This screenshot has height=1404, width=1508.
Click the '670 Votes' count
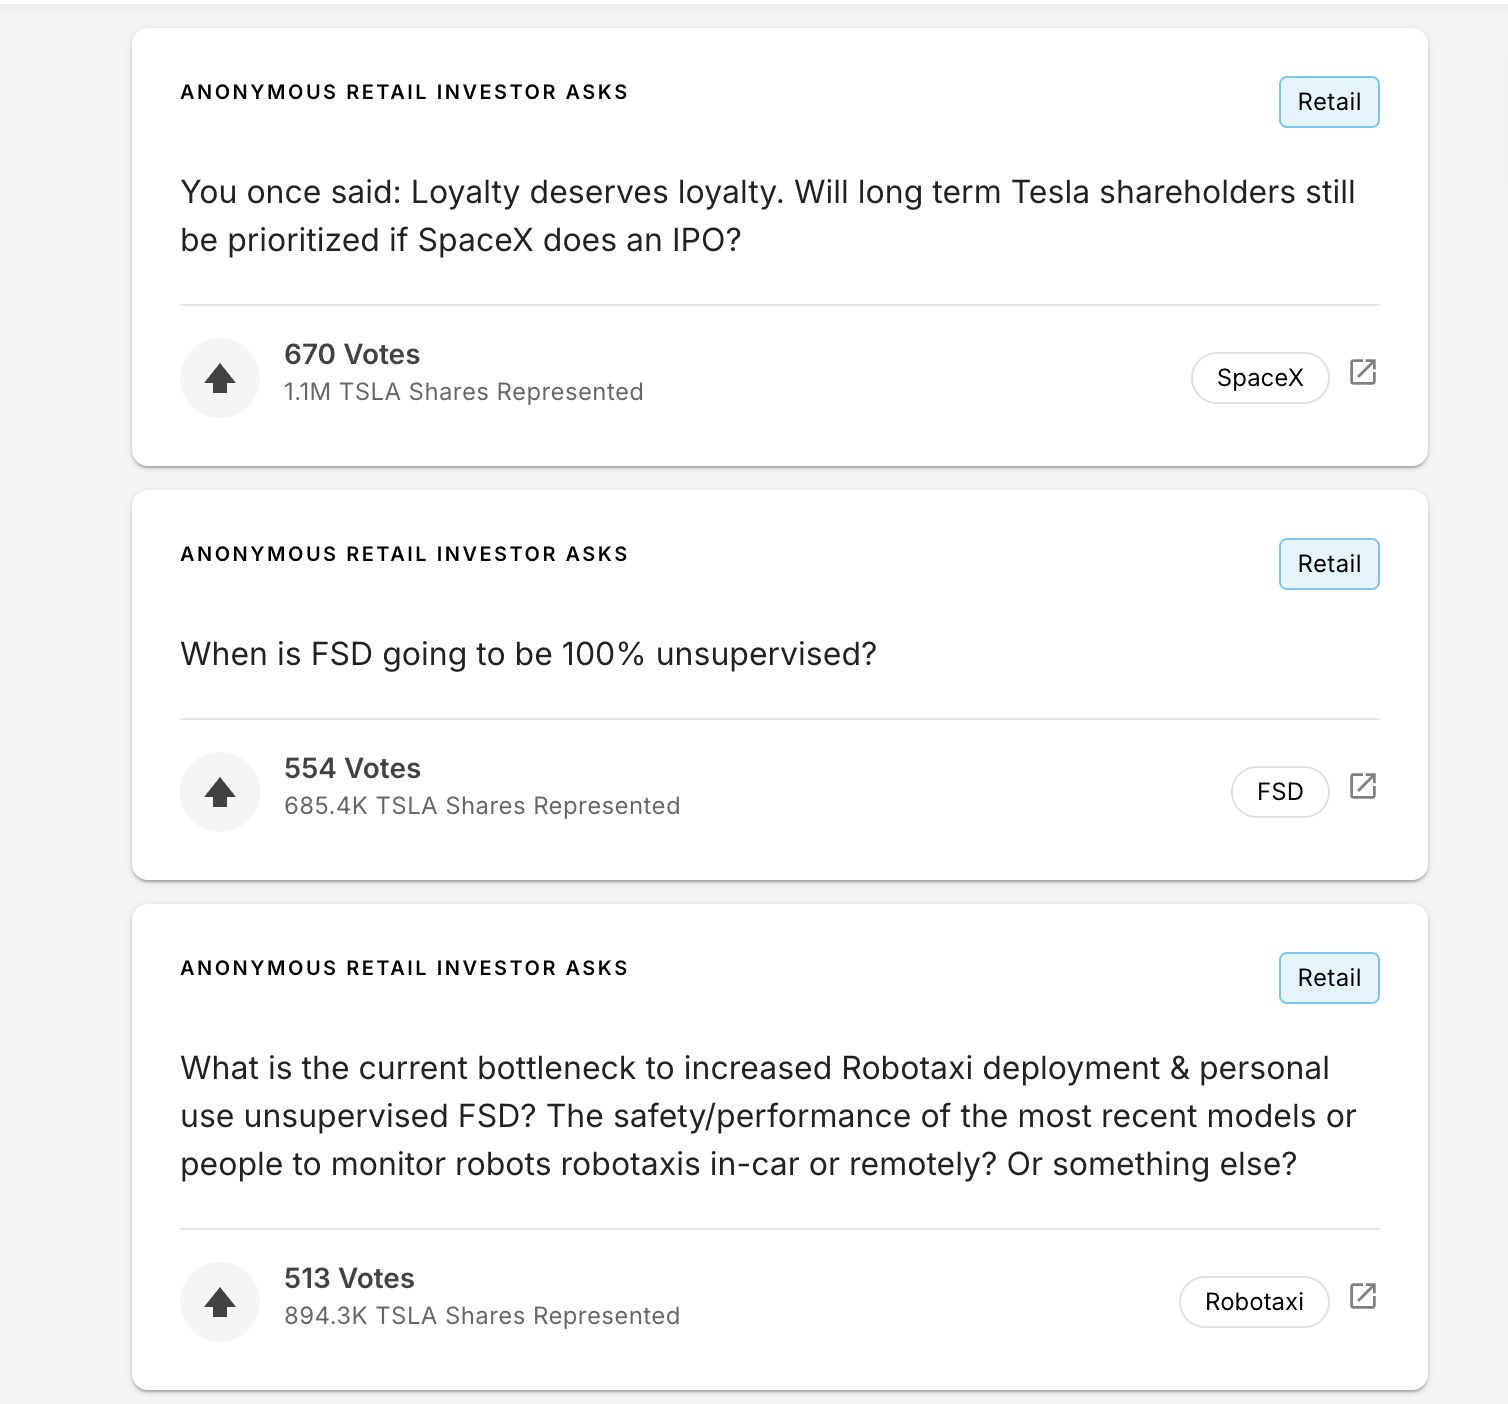tap(352, 354)
